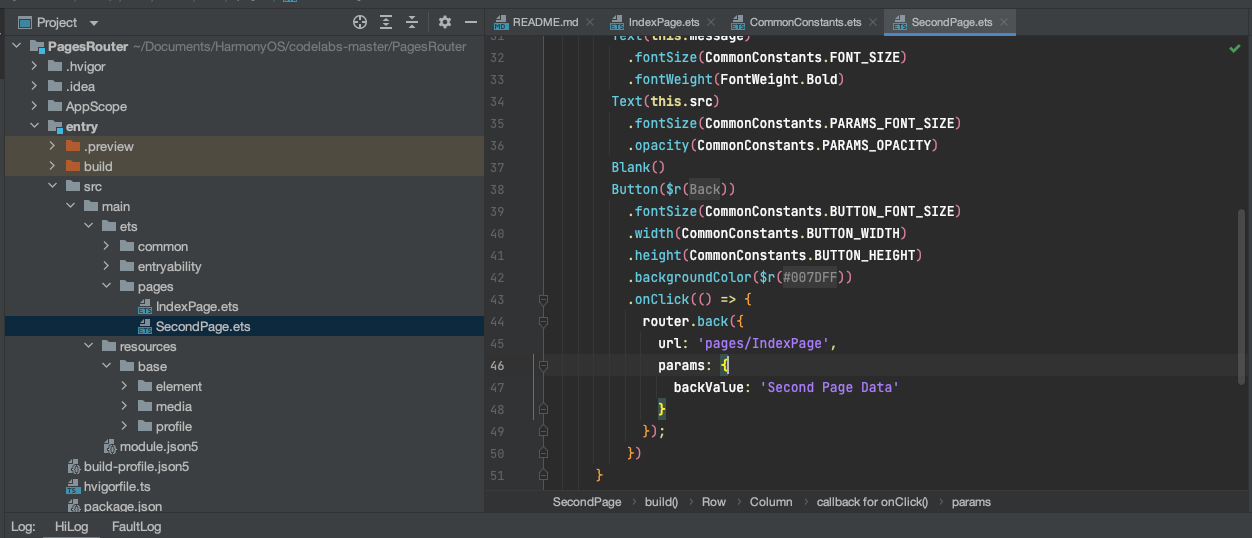Collapse the entry module folder
Viewport: 1252px width, 538px height.
click(35, 126)
